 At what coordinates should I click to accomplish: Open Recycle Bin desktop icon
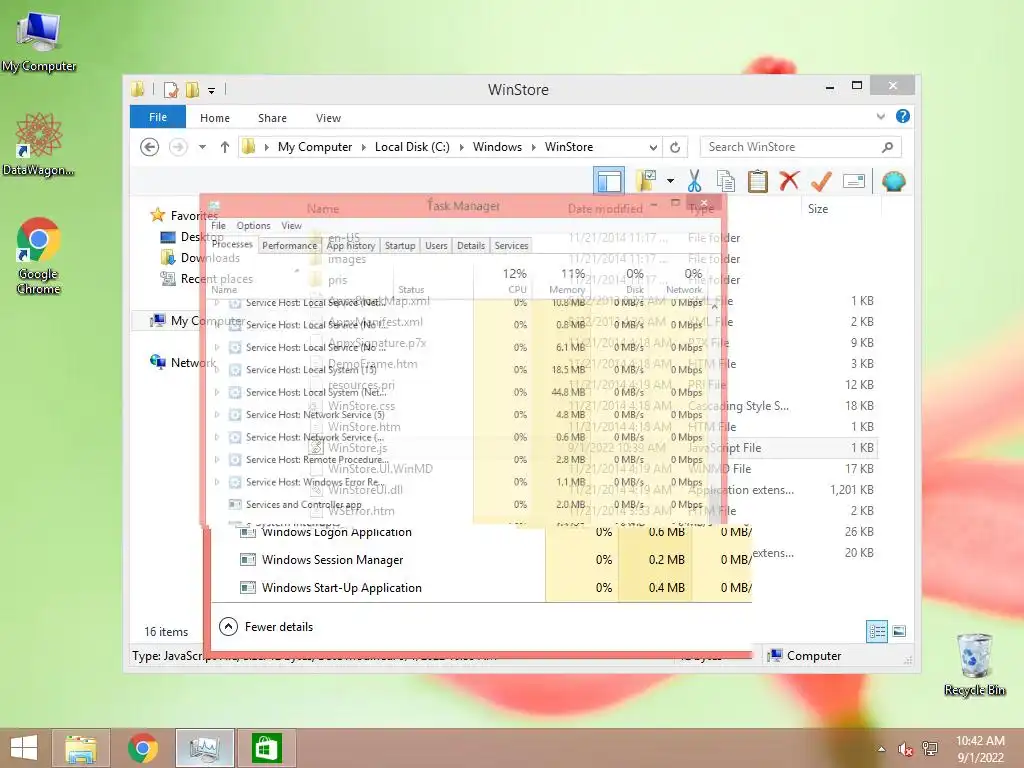[974, 665]
